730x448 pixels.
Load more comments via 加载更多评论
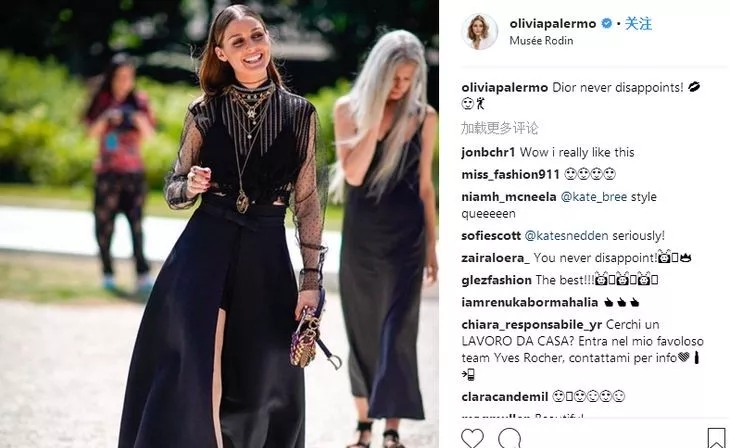point(500,128)
